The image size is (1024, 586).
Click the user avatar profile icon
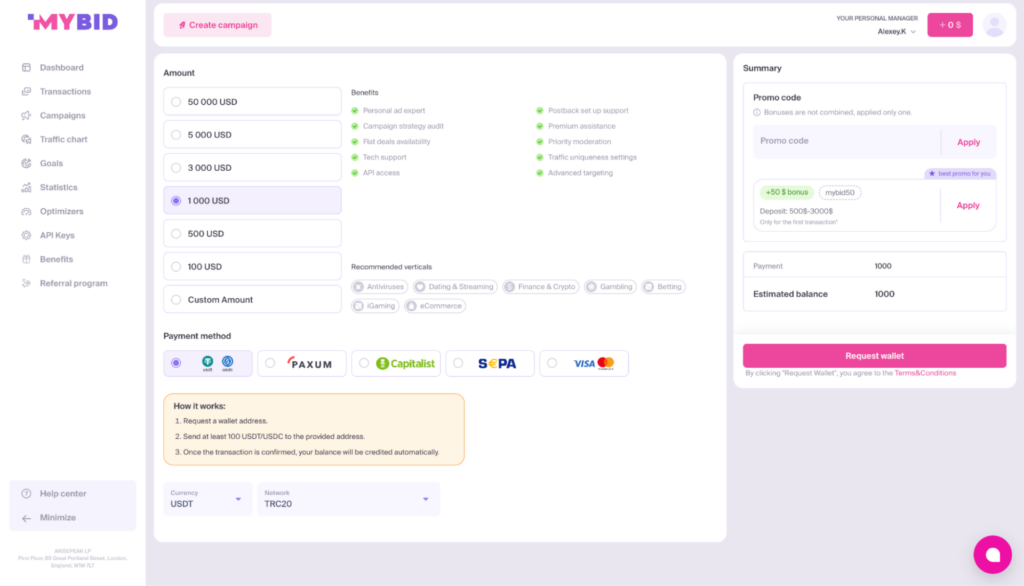(995, 25)
